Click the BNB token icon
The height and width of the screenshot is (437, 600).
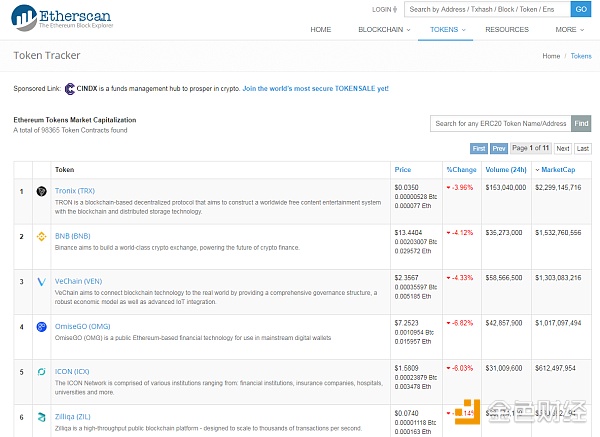click(x=41, y=236)
